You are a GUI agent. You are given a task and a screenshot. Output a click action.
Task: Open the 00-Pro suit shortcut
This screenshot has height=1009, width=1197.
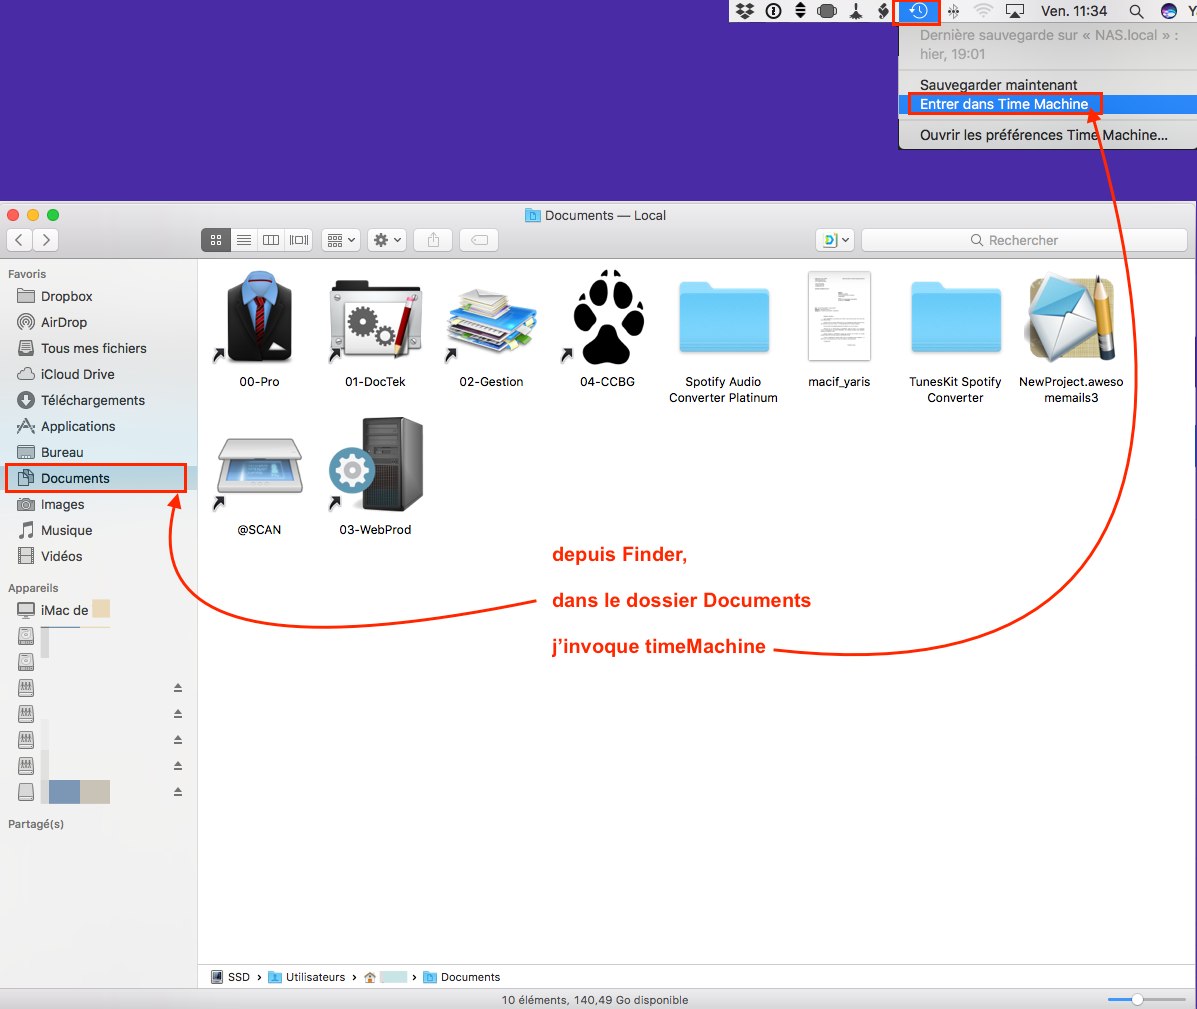pyautogui.click(x=259, y=320)
